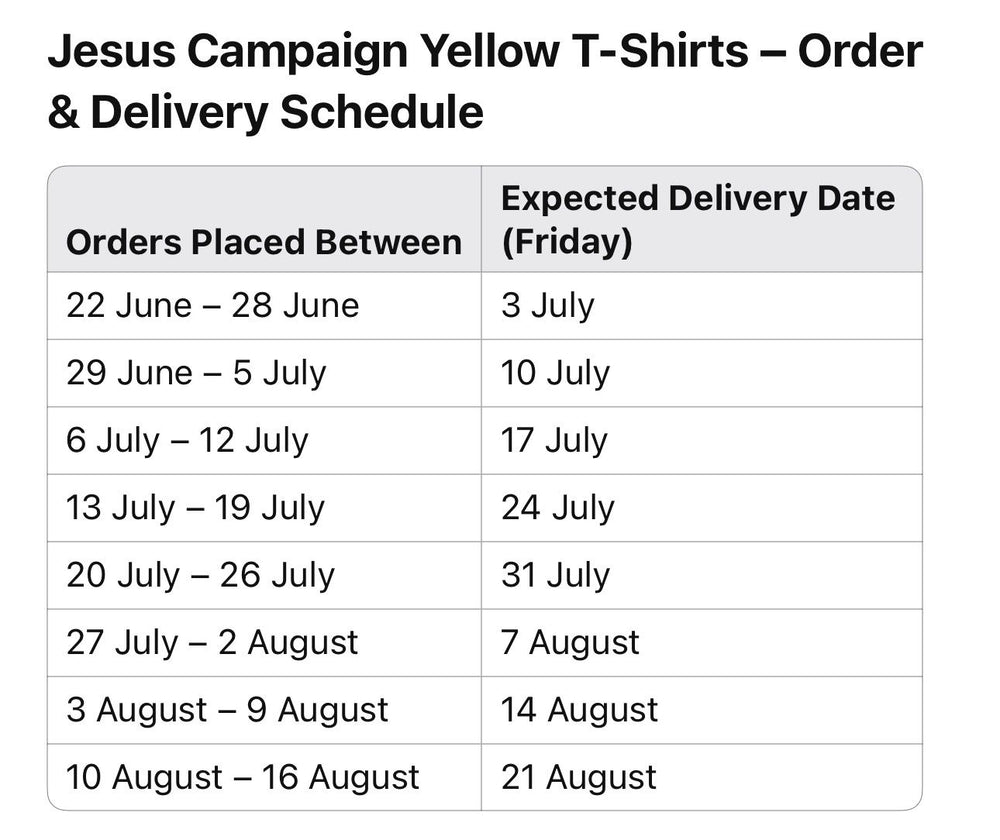
Task: Select the Expected Delivery Date (Friday) header
Action: [x=698, y=219]
